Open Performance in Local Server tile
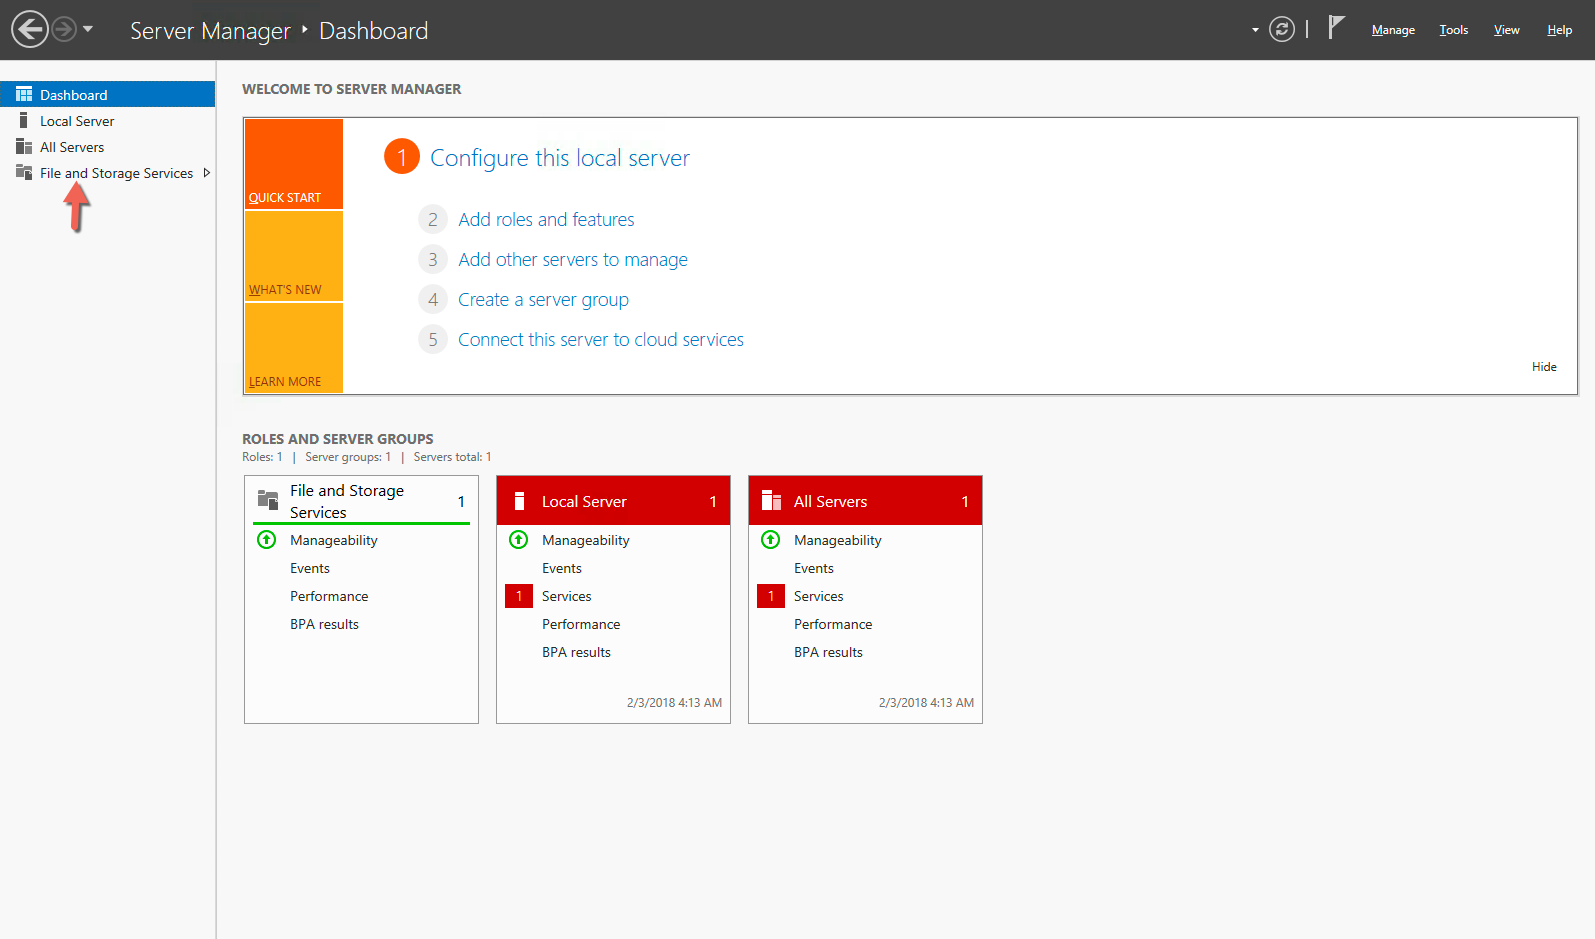 point(581,624)
